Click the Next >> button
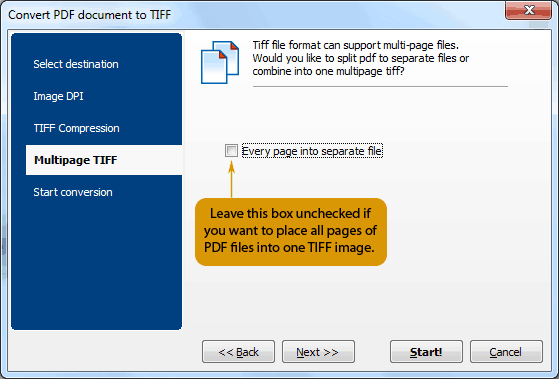The height and width of the screenshot is (379, 559). [x=318, y=352]
